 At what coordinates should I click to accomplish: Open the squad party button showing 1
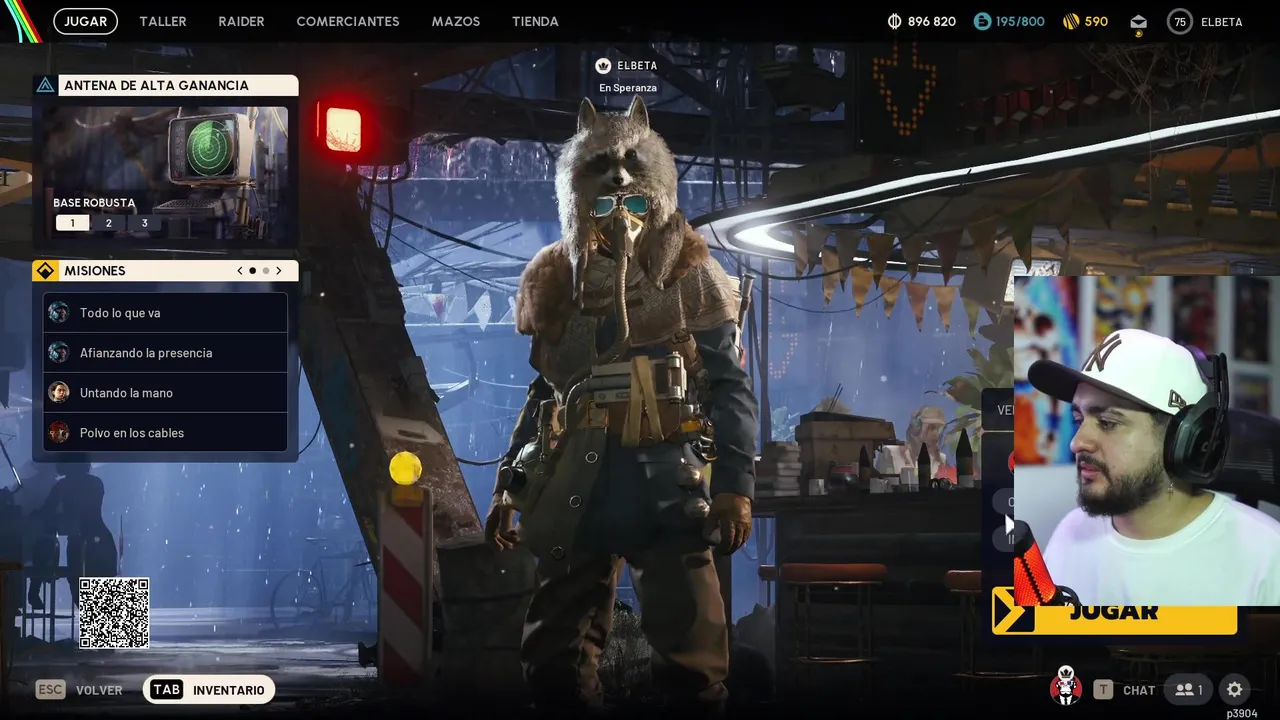tap(1189, 689)
